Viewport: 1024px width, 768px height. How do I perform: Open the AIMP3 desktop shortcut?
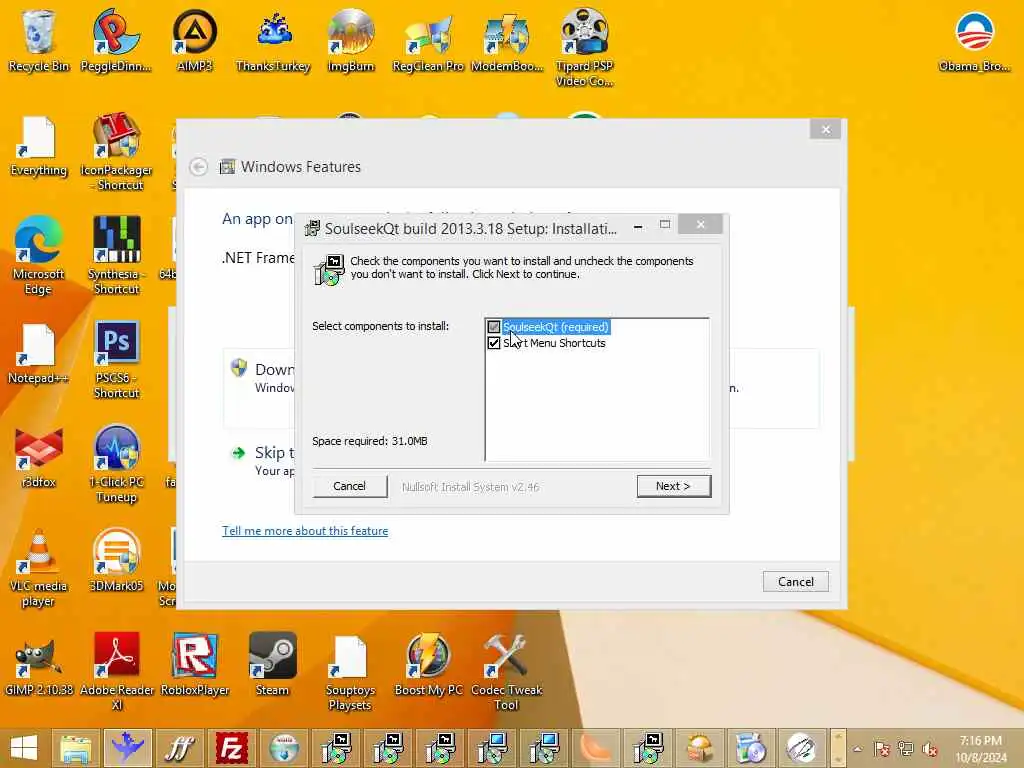pyautogui.click(x=195, y=39)
